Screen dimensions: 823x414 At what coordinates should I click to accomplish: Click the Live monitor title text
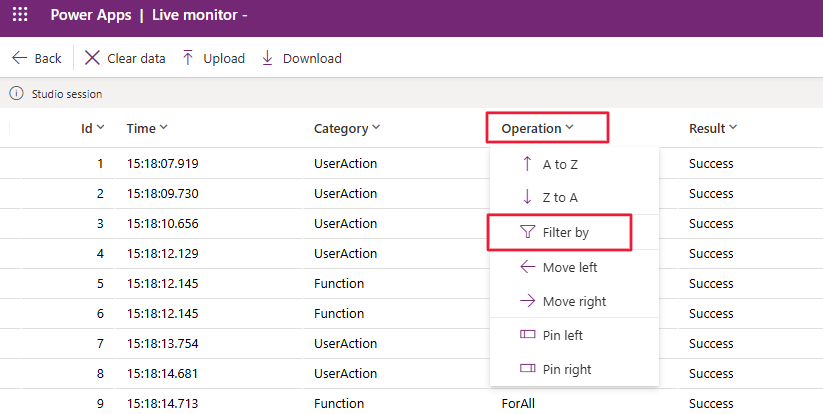coord(195,15)
